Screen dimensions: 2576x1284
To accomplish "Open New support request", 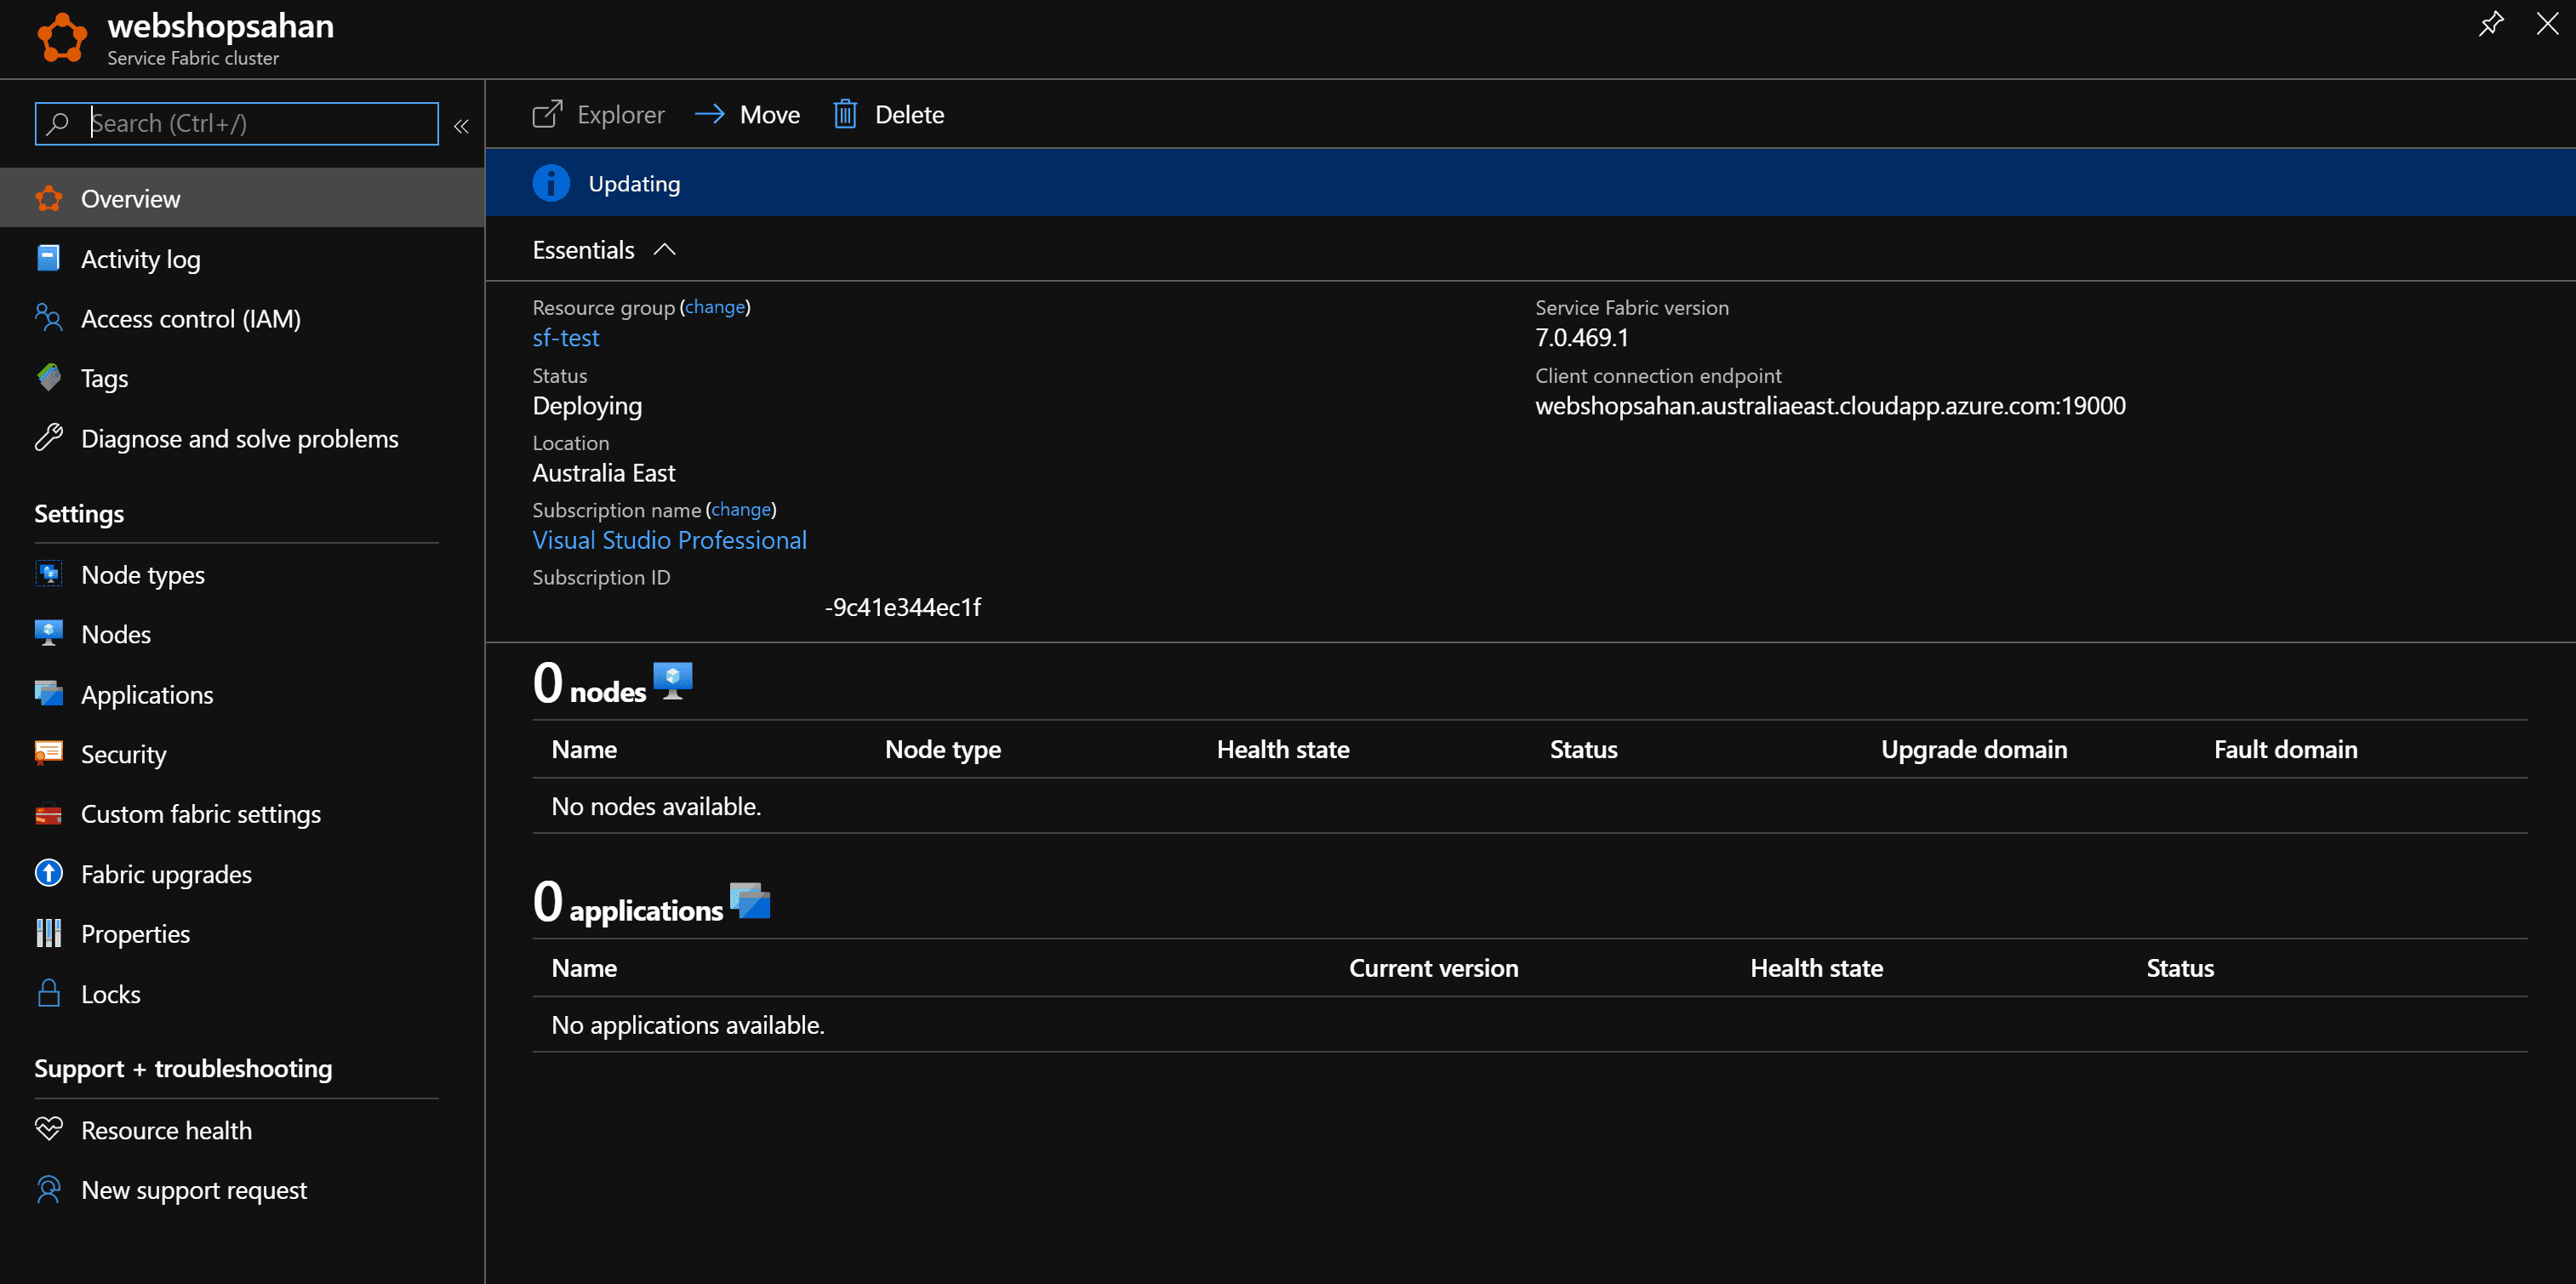I will [194, 1189].
